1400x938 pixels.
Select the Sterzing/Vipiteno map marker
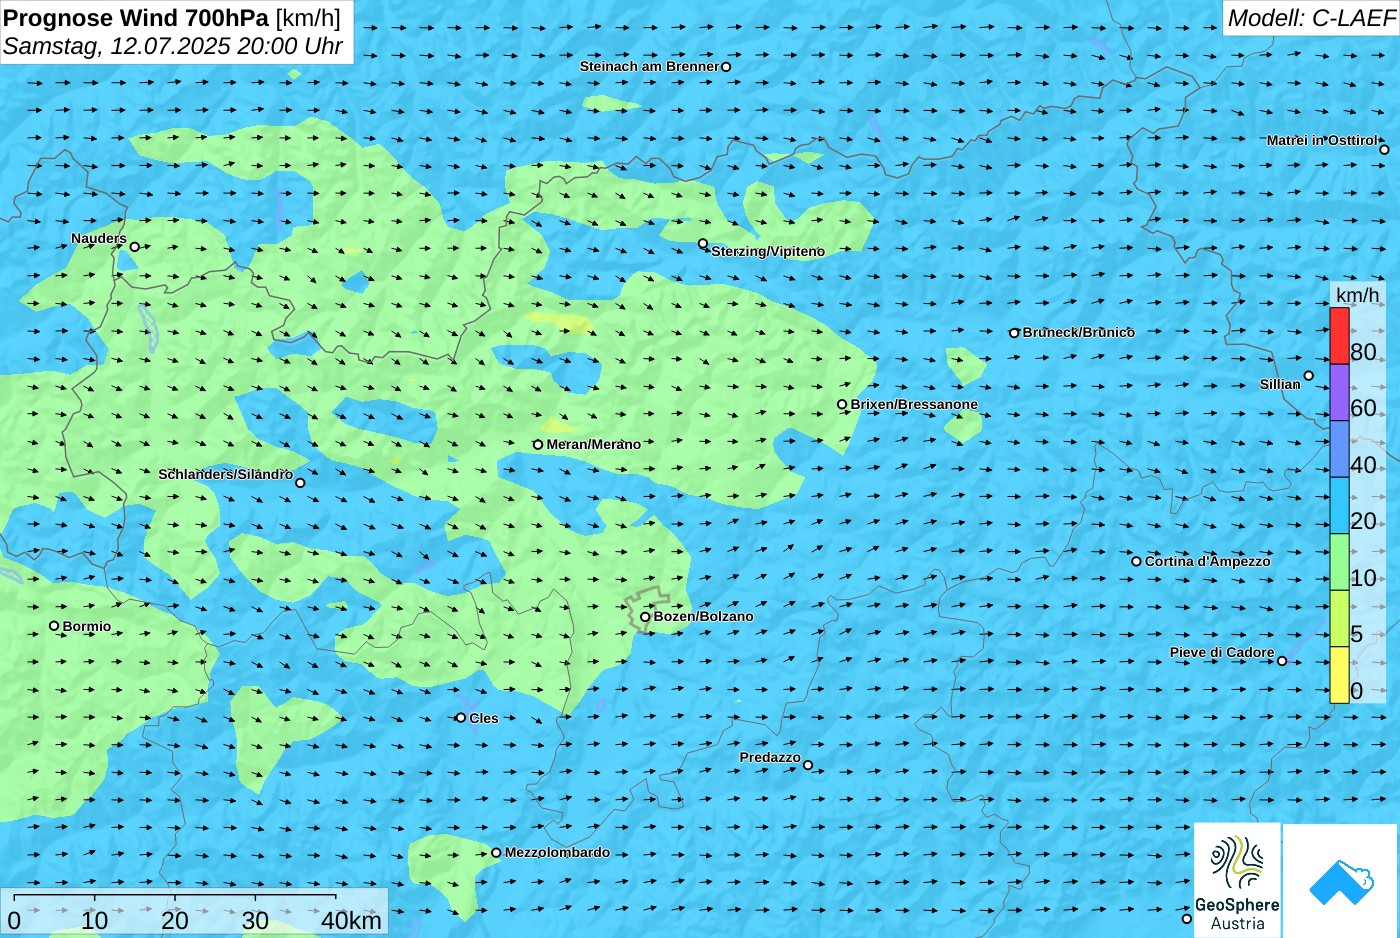tap(703, 244)
